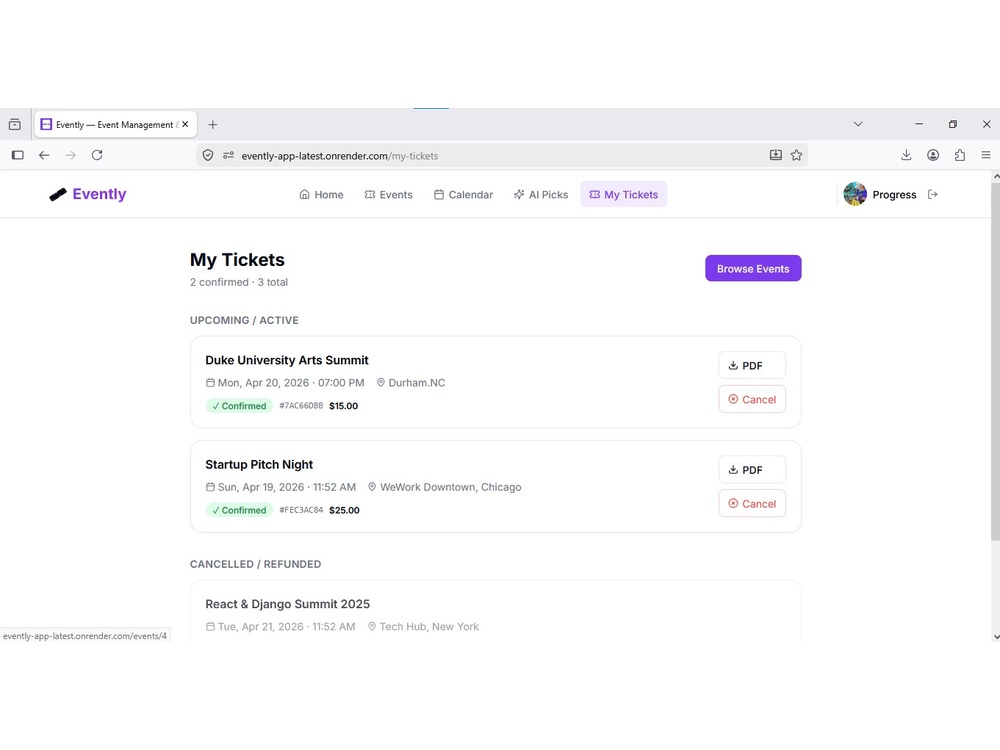The width and height of the screenshot is (1000, 750).
Task: Click ticket code #7AC66DBB
Action: (301, 406)
